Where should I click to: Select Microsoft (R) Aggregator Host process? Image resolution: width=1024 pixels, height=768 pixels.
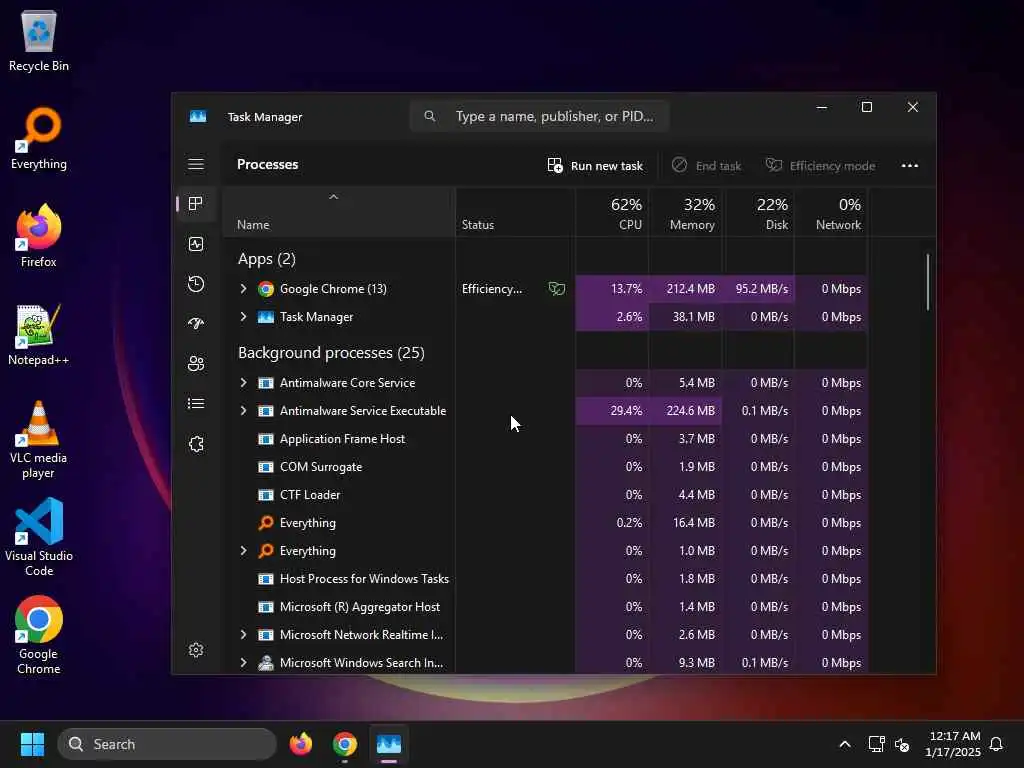pos(545,607)
